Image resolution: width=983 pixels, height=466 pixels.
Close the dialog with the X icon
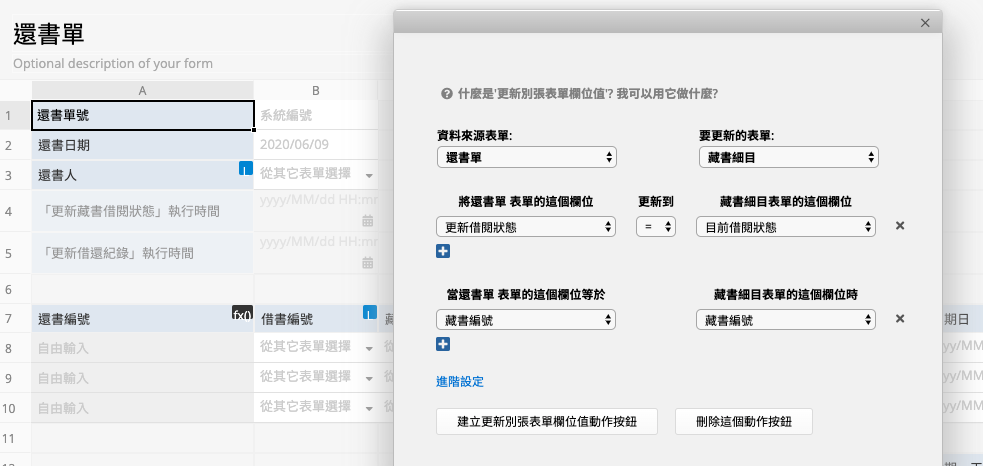[925, 22]
